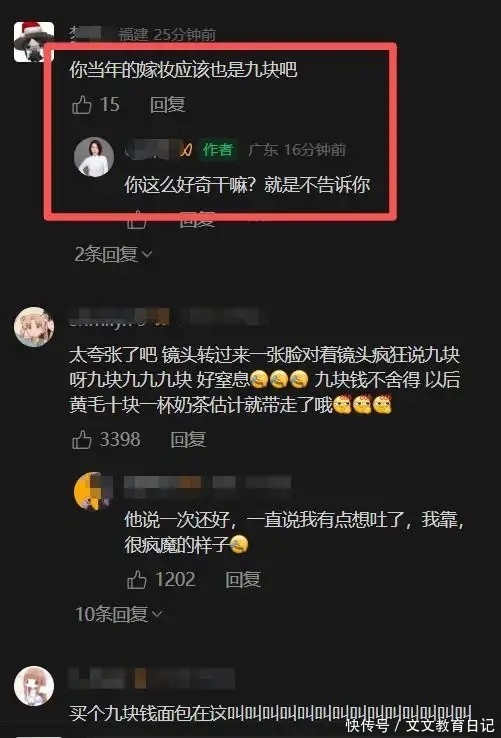Reply under the author's response
This screenshot has height=738, width=501.
click(x=197, y=219)
